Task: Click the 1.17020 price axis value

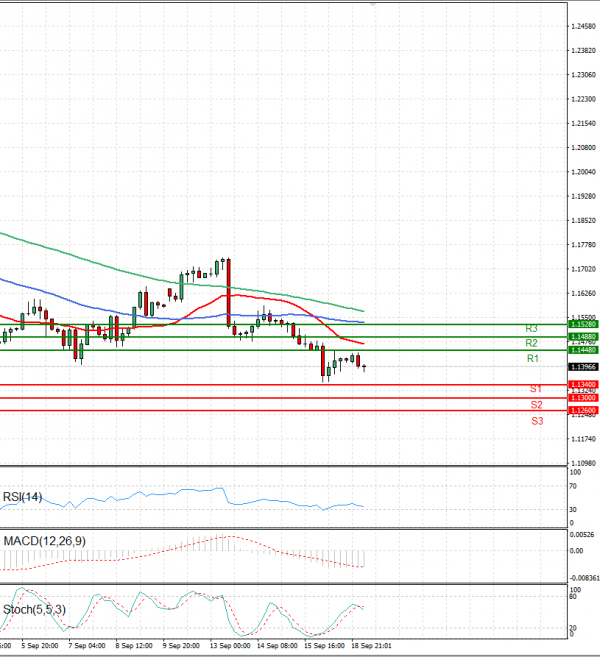Action: coord(584,269)
